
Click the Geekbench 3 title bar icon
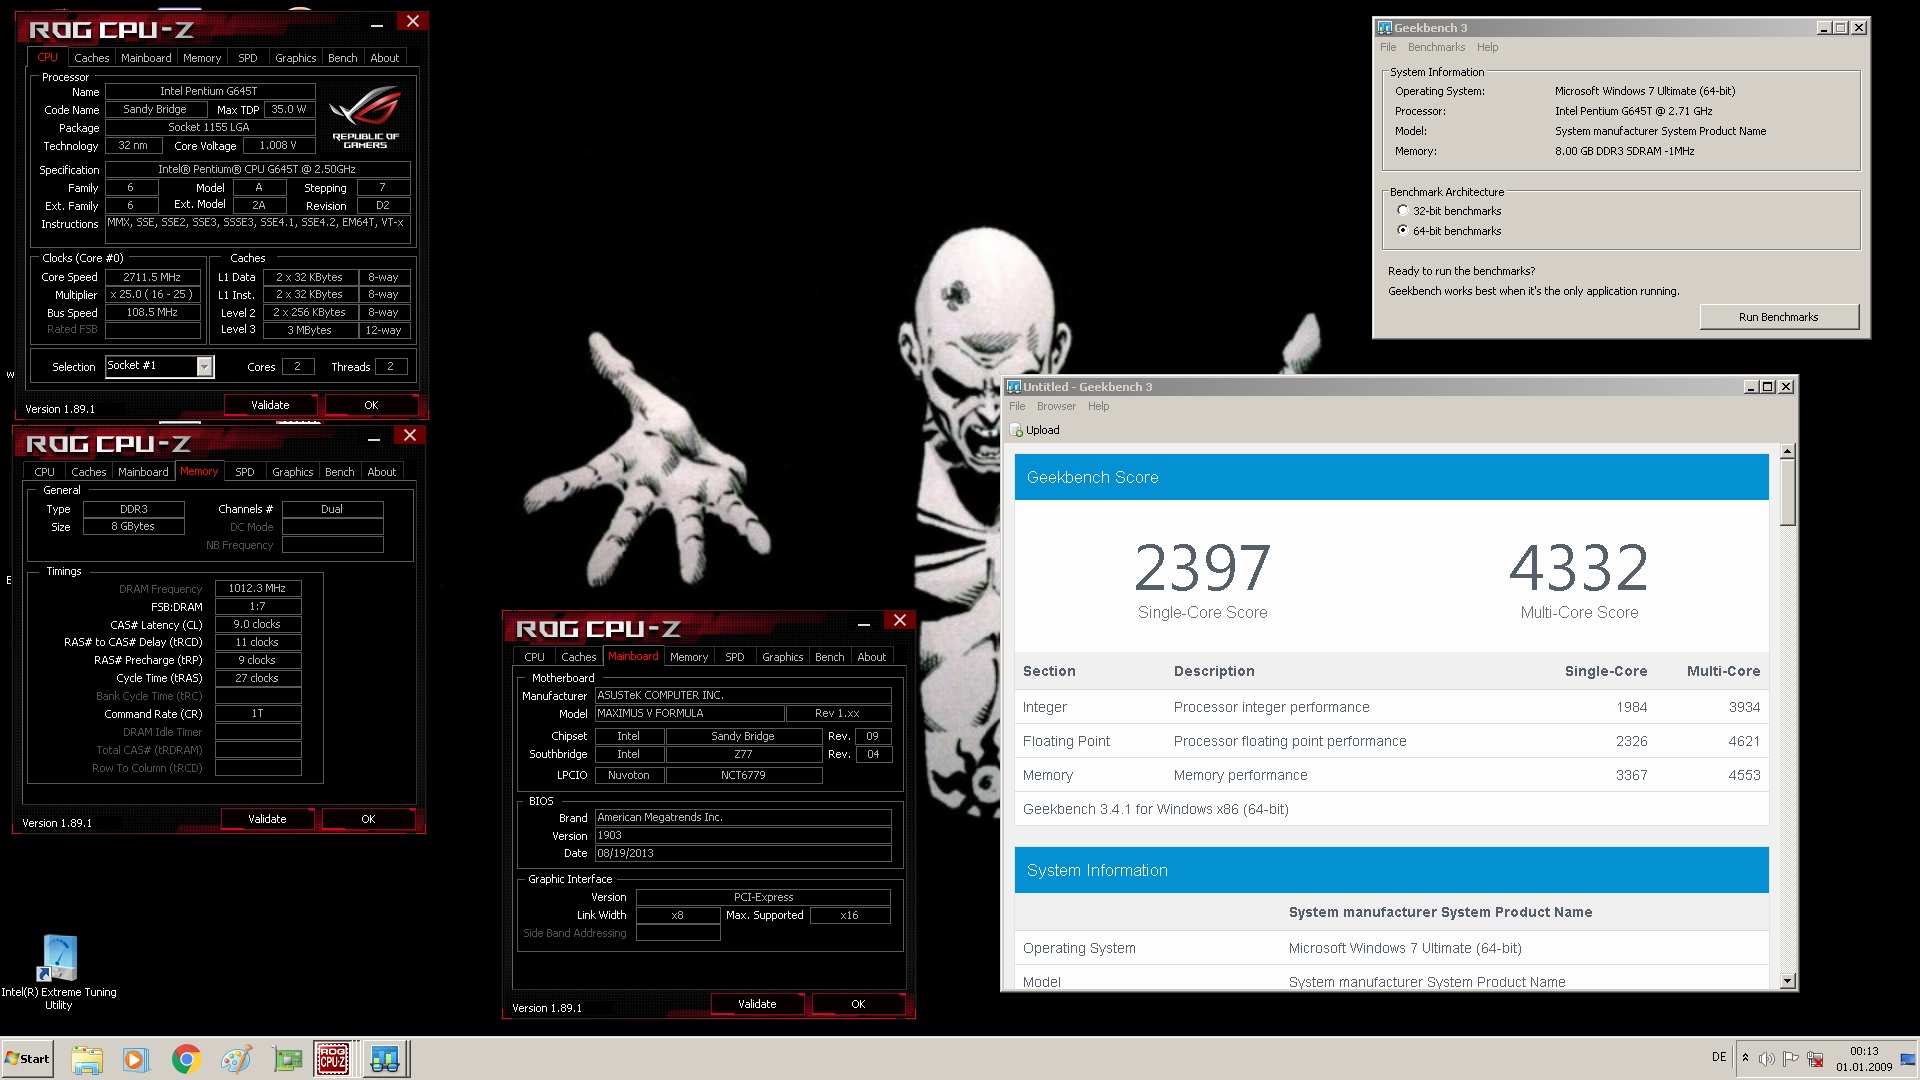1385,28
